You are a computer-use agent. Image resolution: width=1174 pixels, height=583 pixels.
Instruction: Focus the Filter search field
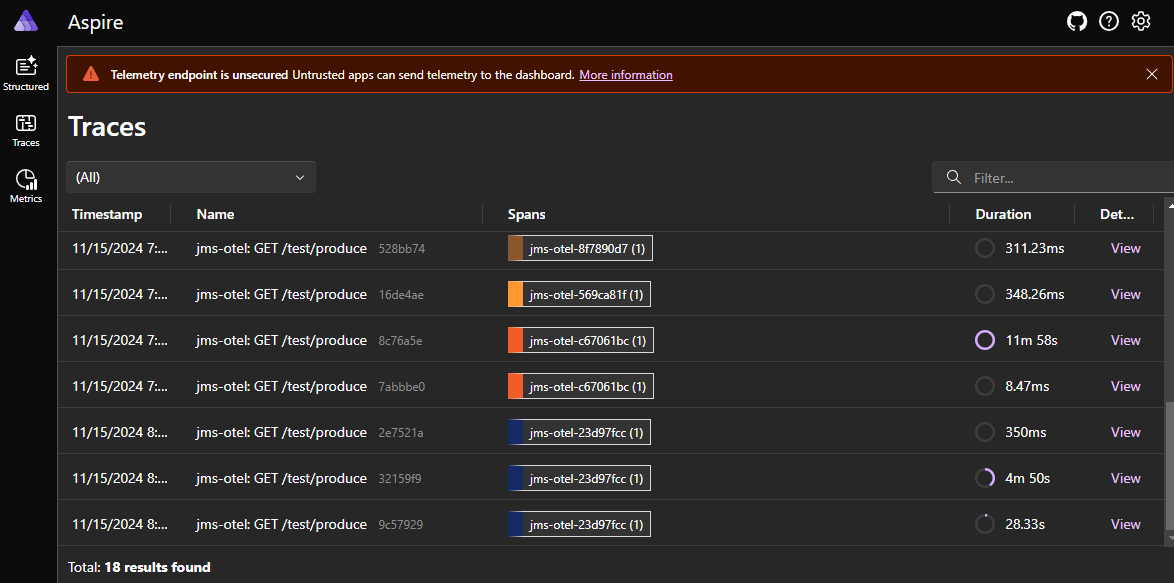[x=1053, y=177]
